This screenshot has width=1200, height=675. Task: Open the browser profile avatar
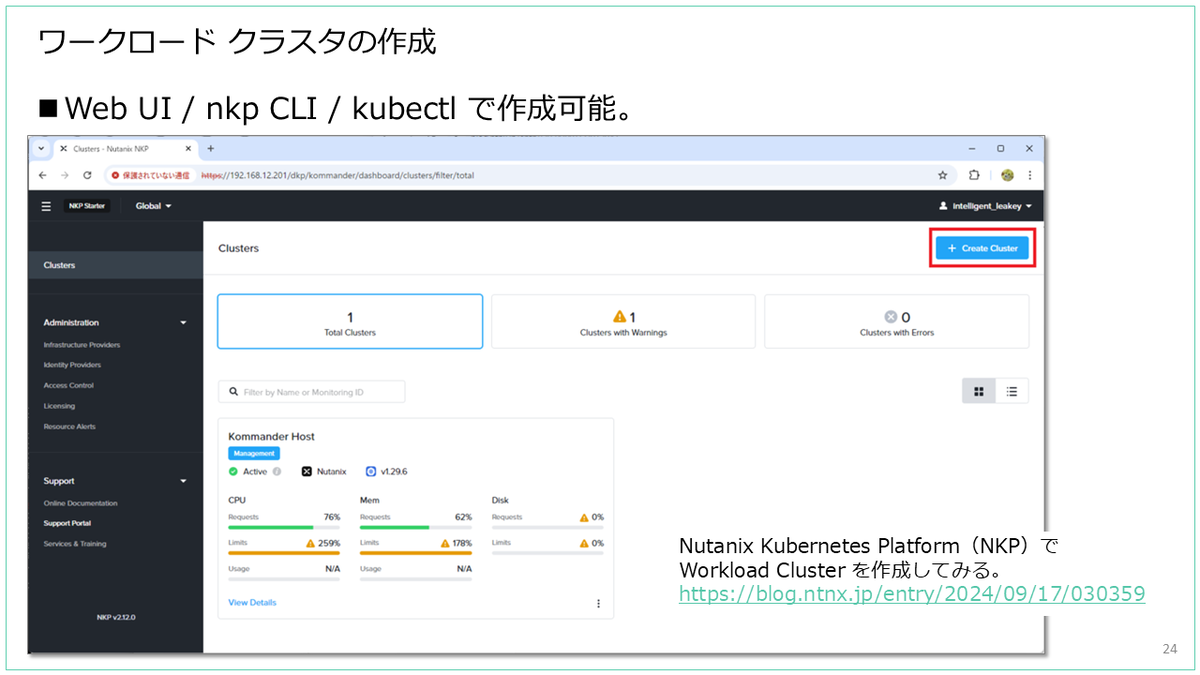(1007, 175)
